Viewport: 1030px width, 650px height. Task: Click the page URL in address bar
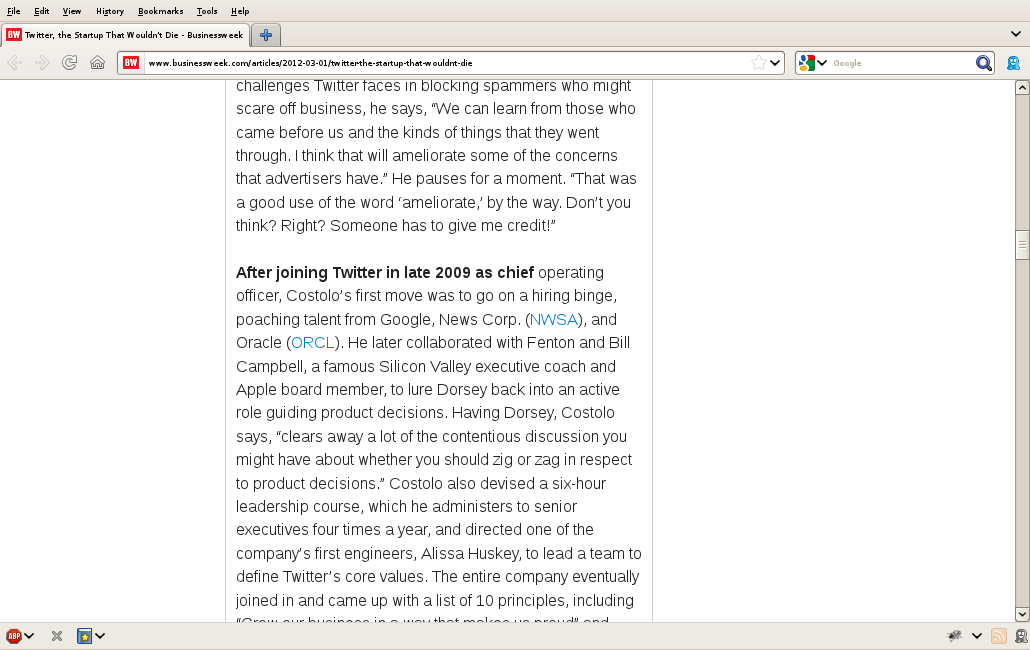[x=310, y=63]
